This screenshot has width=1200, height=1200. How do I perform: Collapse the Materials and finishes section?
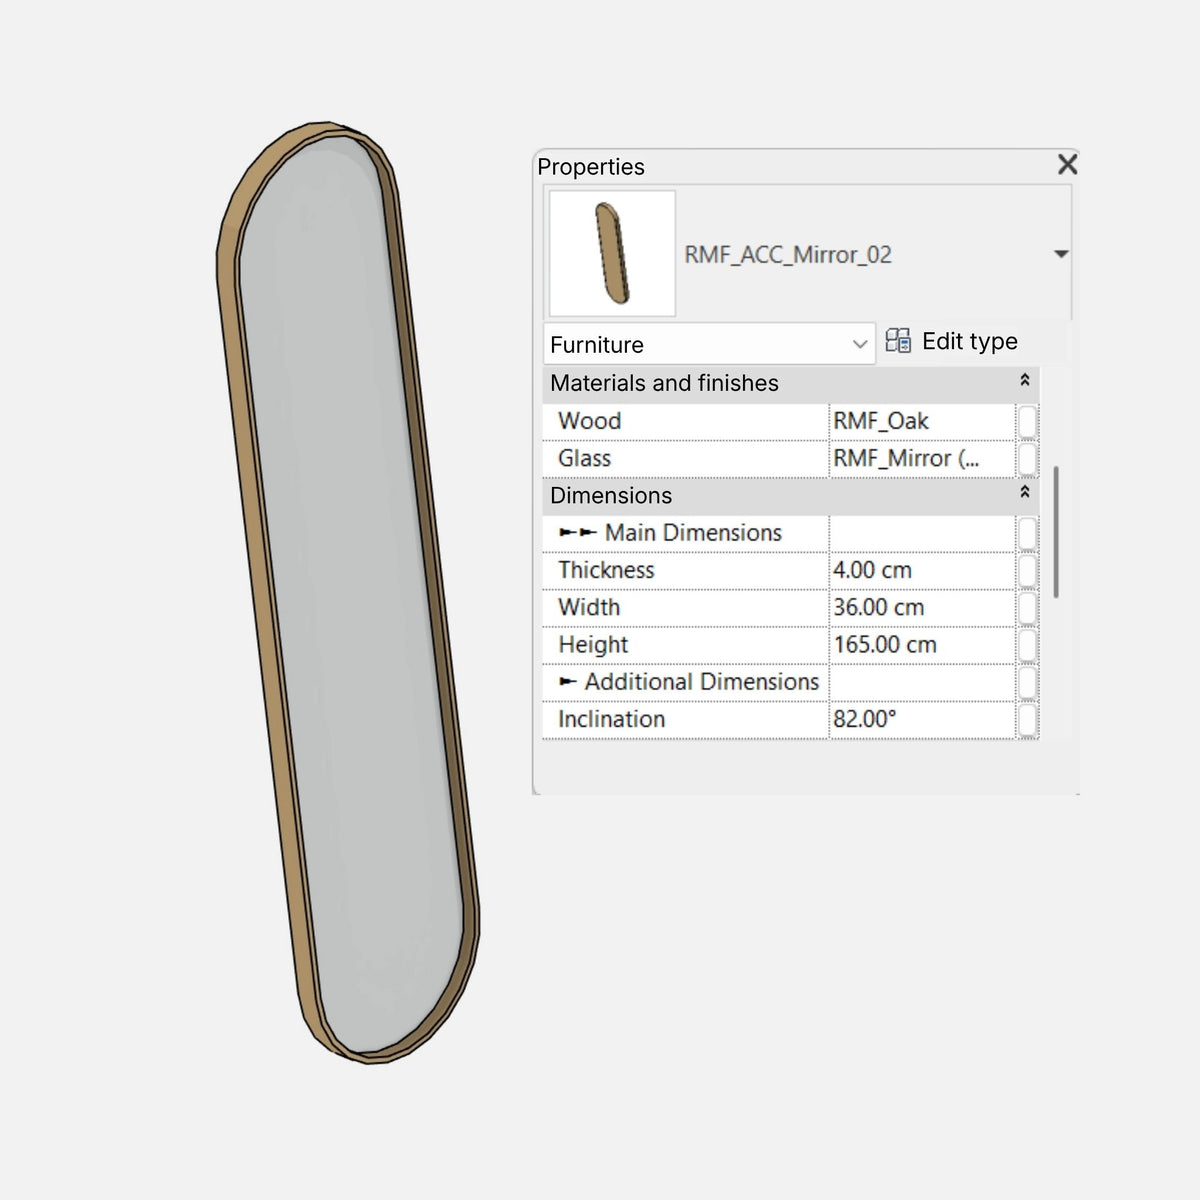1025,380
